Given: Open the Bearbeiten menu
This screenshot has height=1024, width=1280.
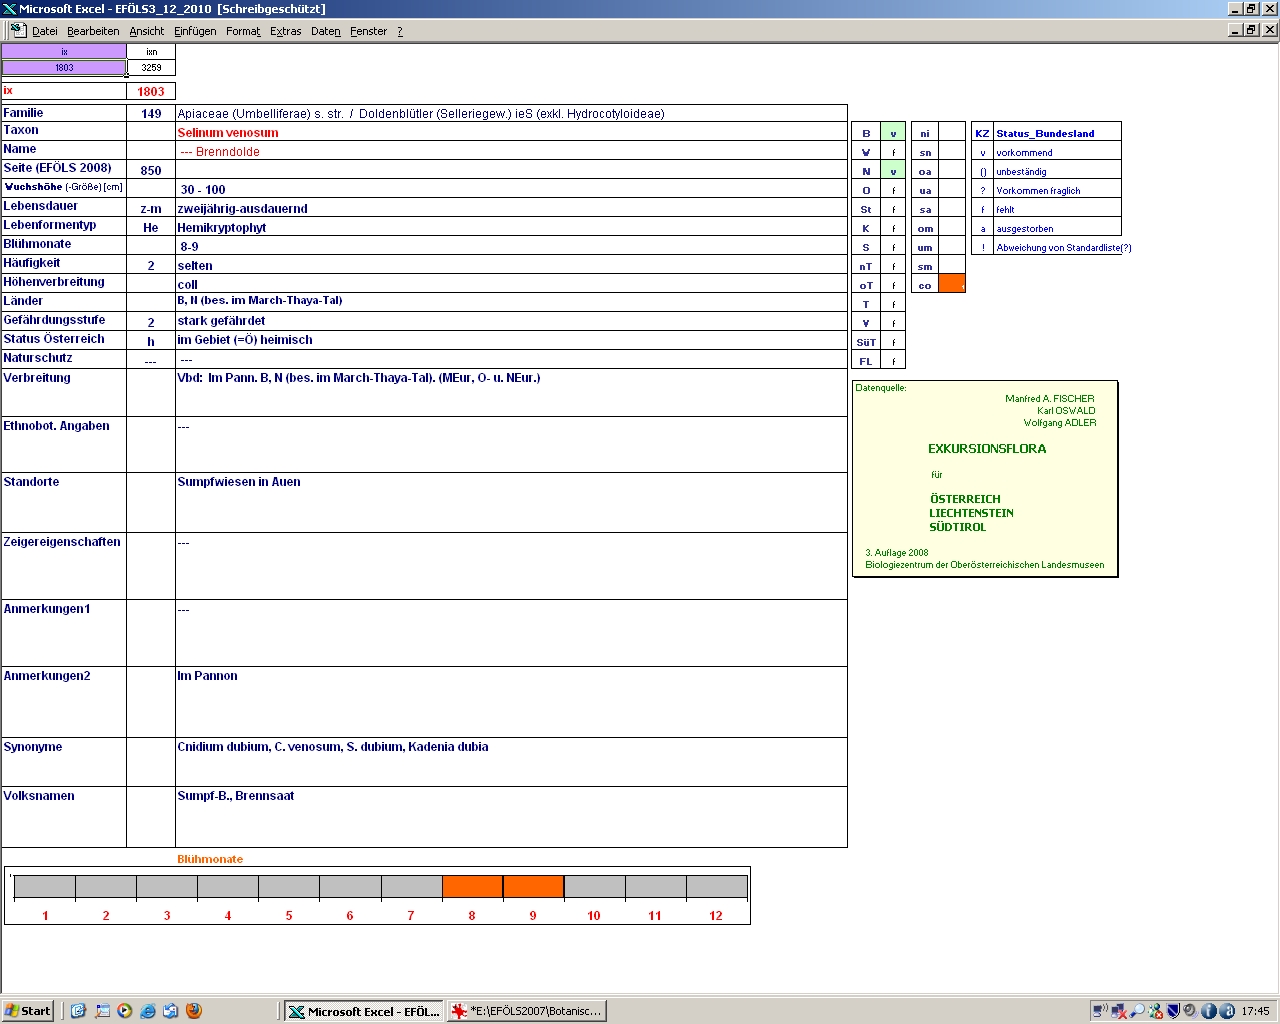Looking at the screenshot, I should click(x=93, y=31).
